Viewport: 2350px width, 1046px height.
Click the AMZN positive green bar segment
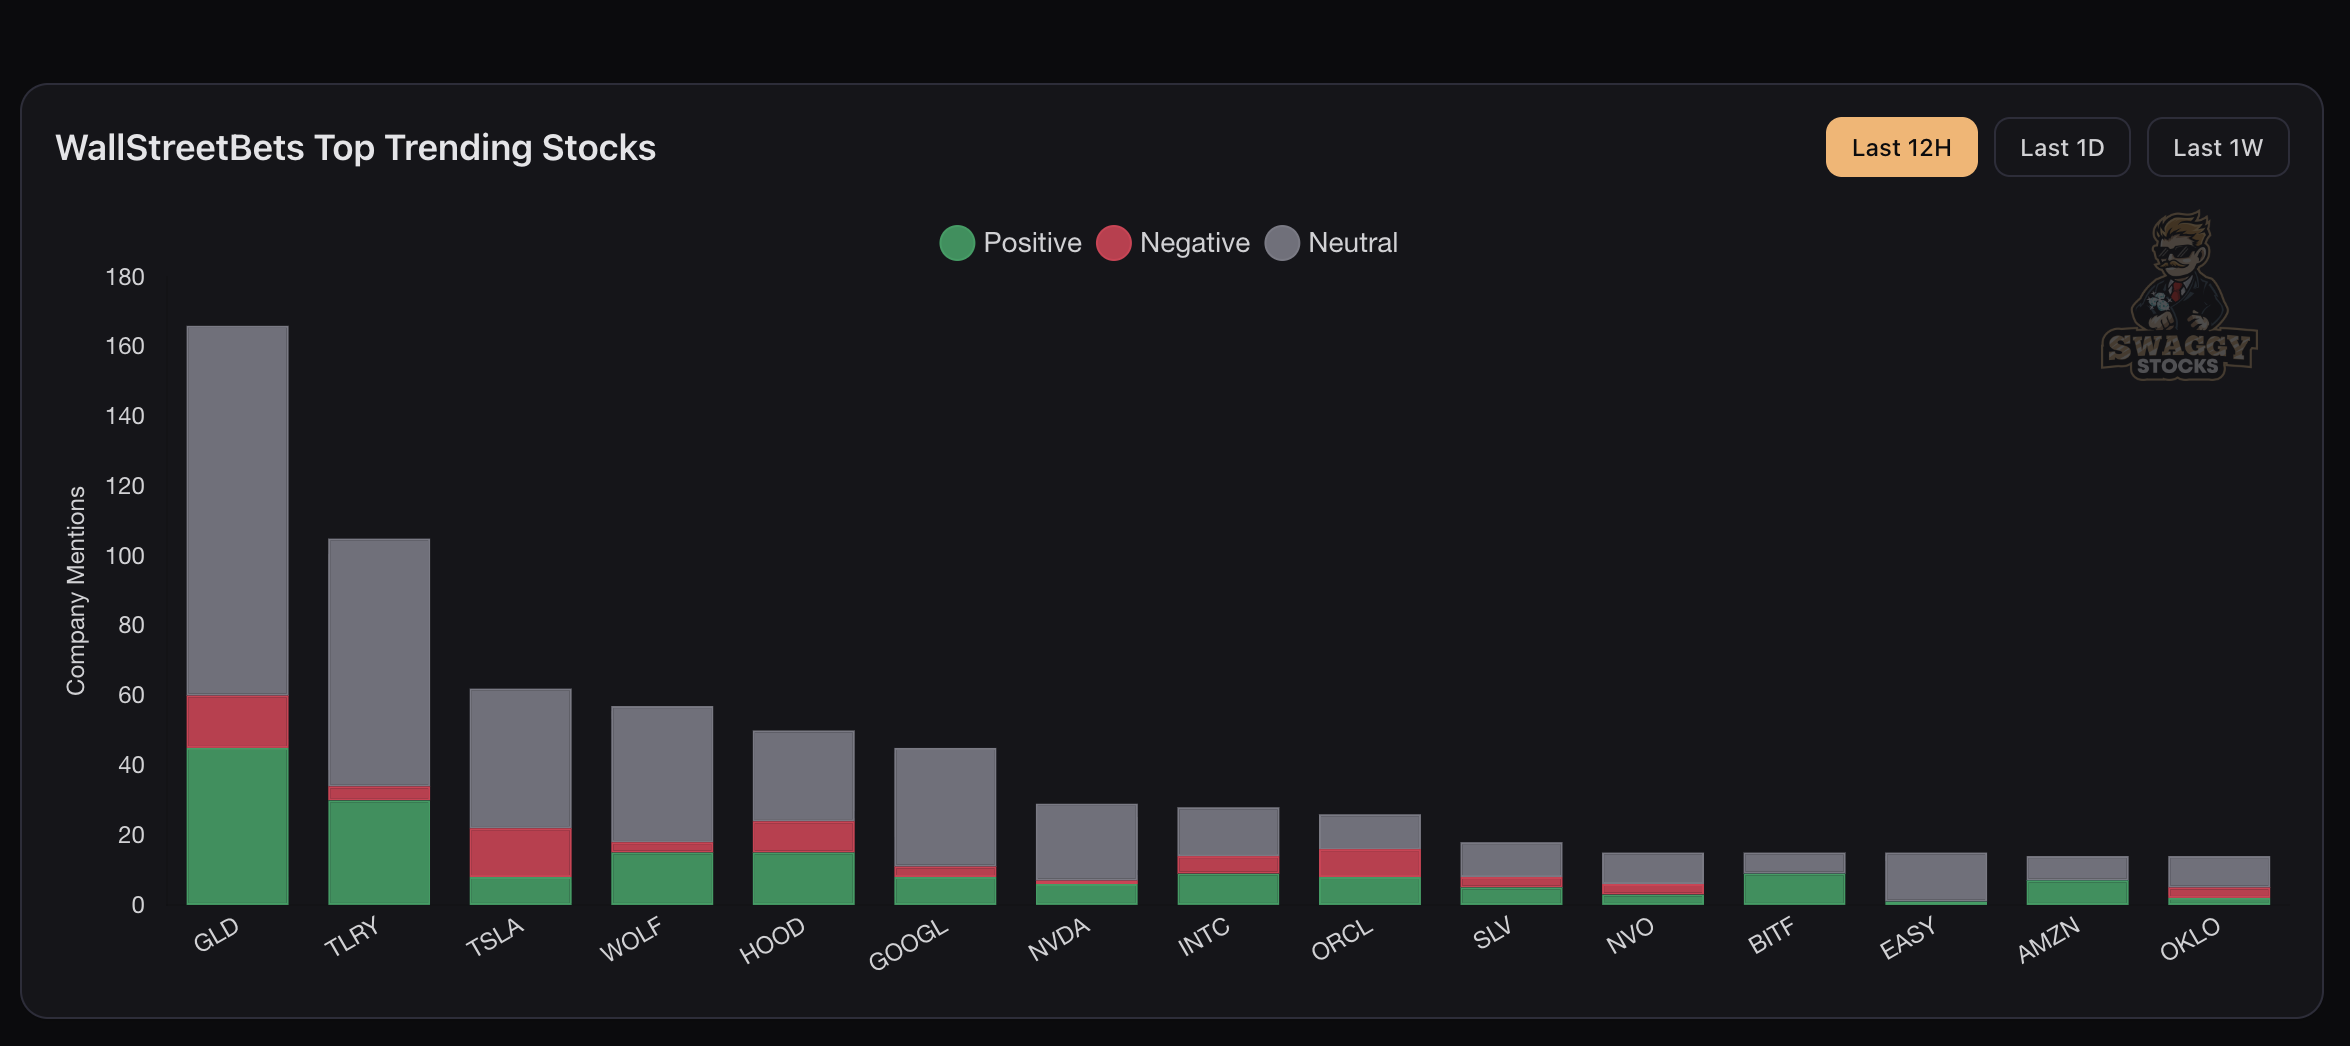(x=2077, y=892)
